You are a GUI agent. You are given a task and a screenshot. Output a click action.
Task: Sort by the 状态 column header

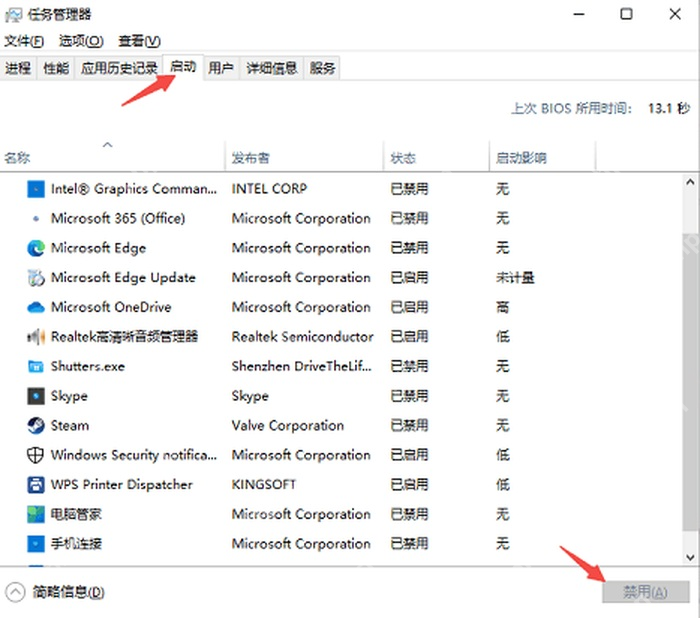pos(437,157)
